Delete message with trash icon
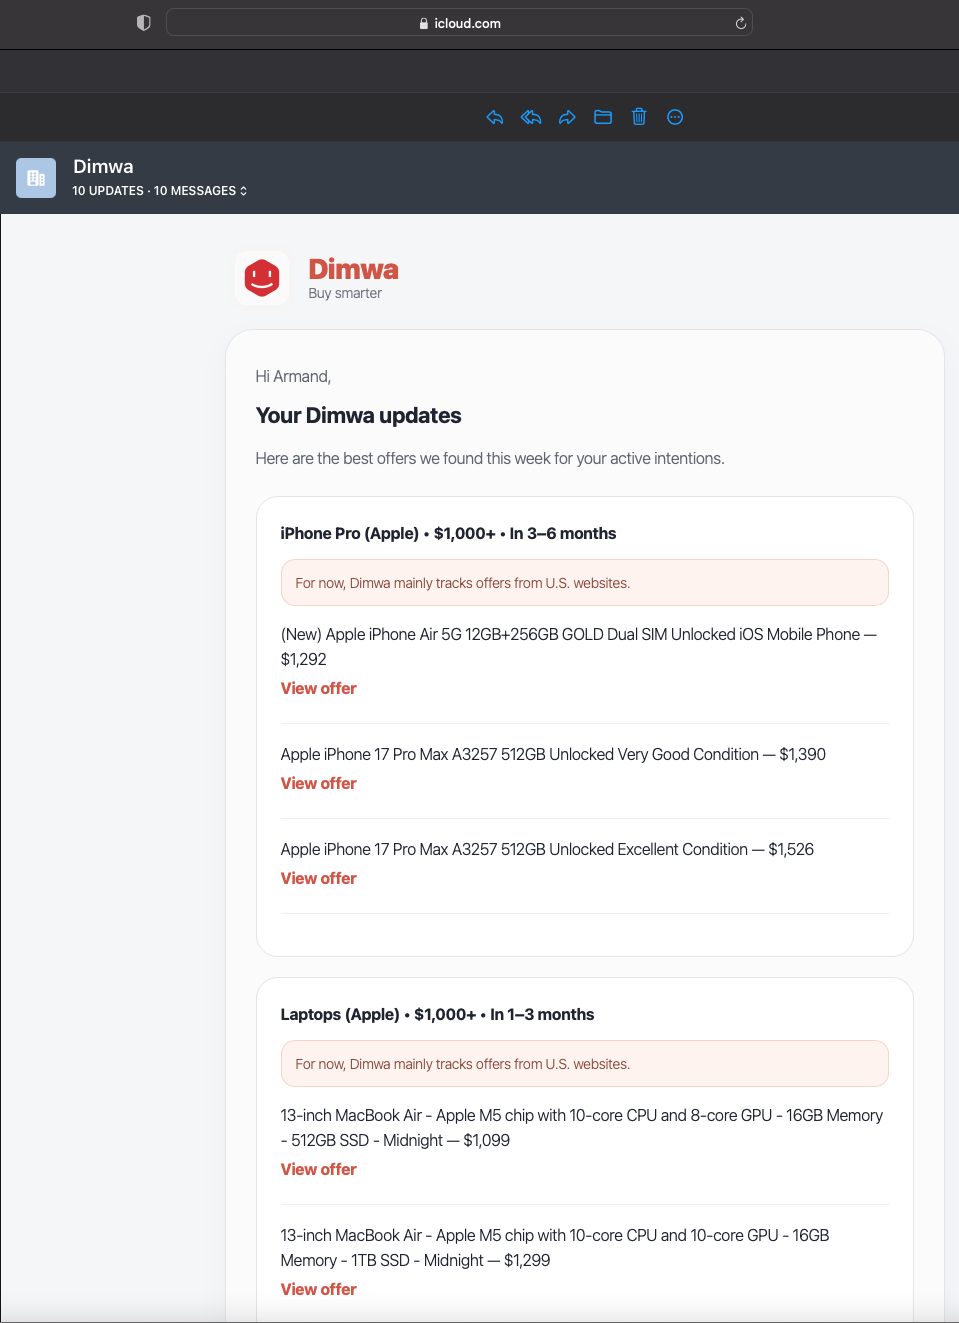 (x=639, y=117)
